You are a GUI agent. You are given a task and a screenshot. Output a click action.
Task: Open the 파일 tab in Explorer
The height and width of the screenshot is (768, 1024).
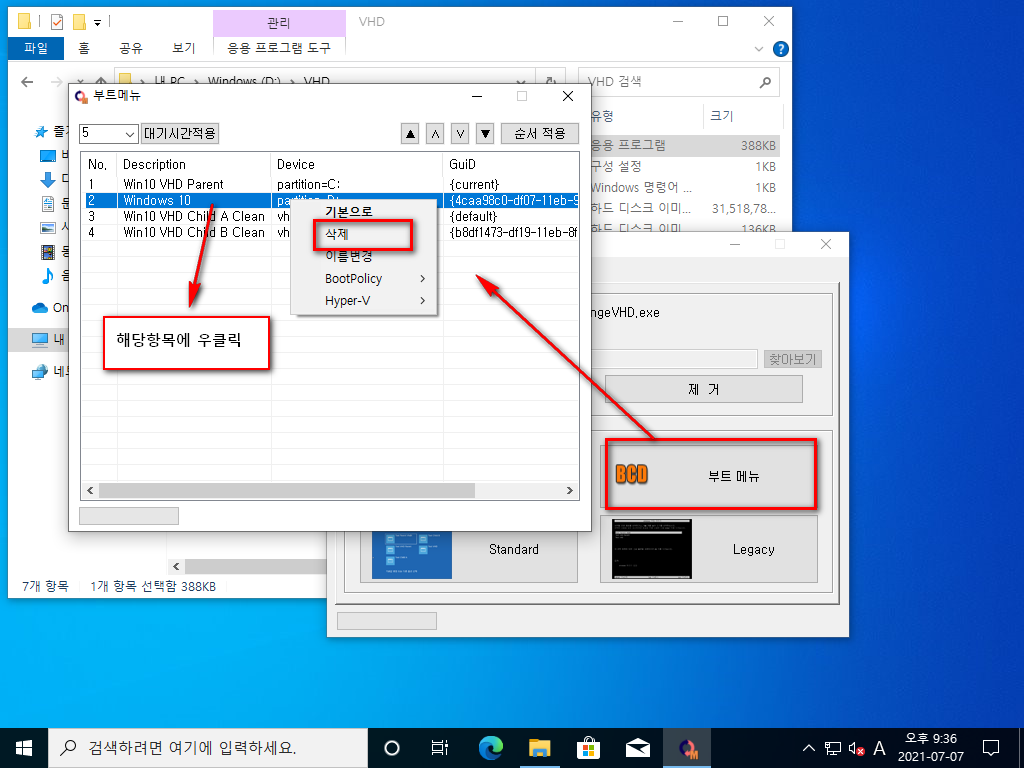[36, 48]
